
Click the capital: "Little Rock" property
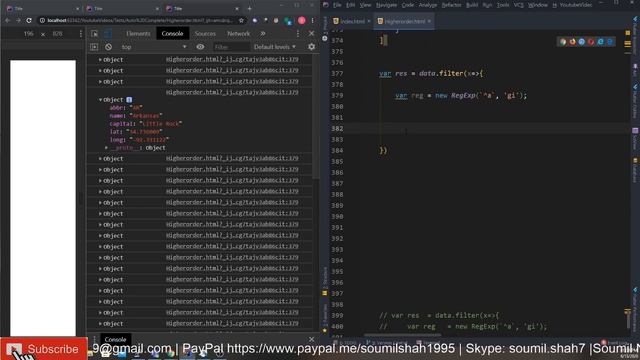coord(146,124)
